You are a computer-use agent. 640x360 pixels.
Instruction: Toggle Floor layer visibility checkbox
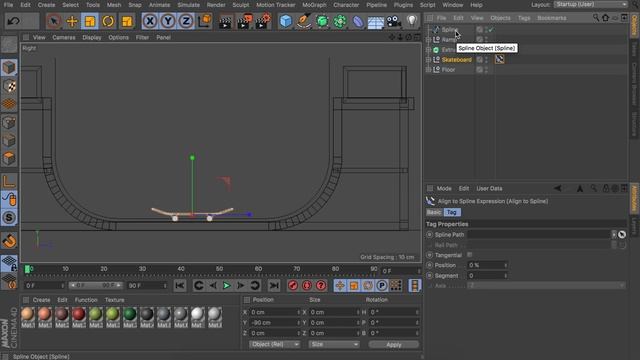click(480, 70)
